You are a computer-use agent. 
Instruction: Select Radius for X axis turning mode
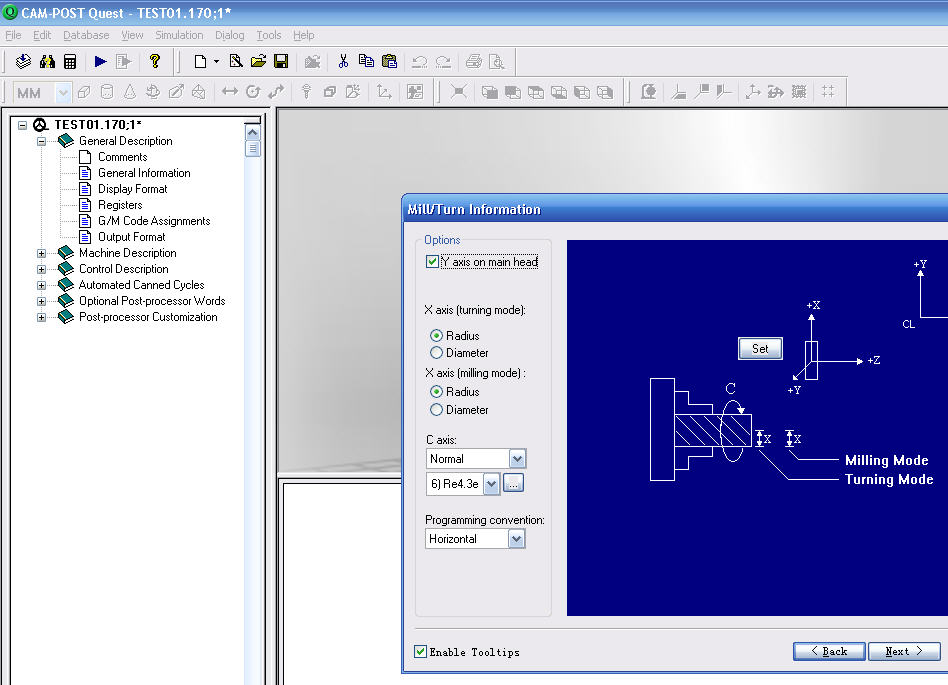coord(436,336)
